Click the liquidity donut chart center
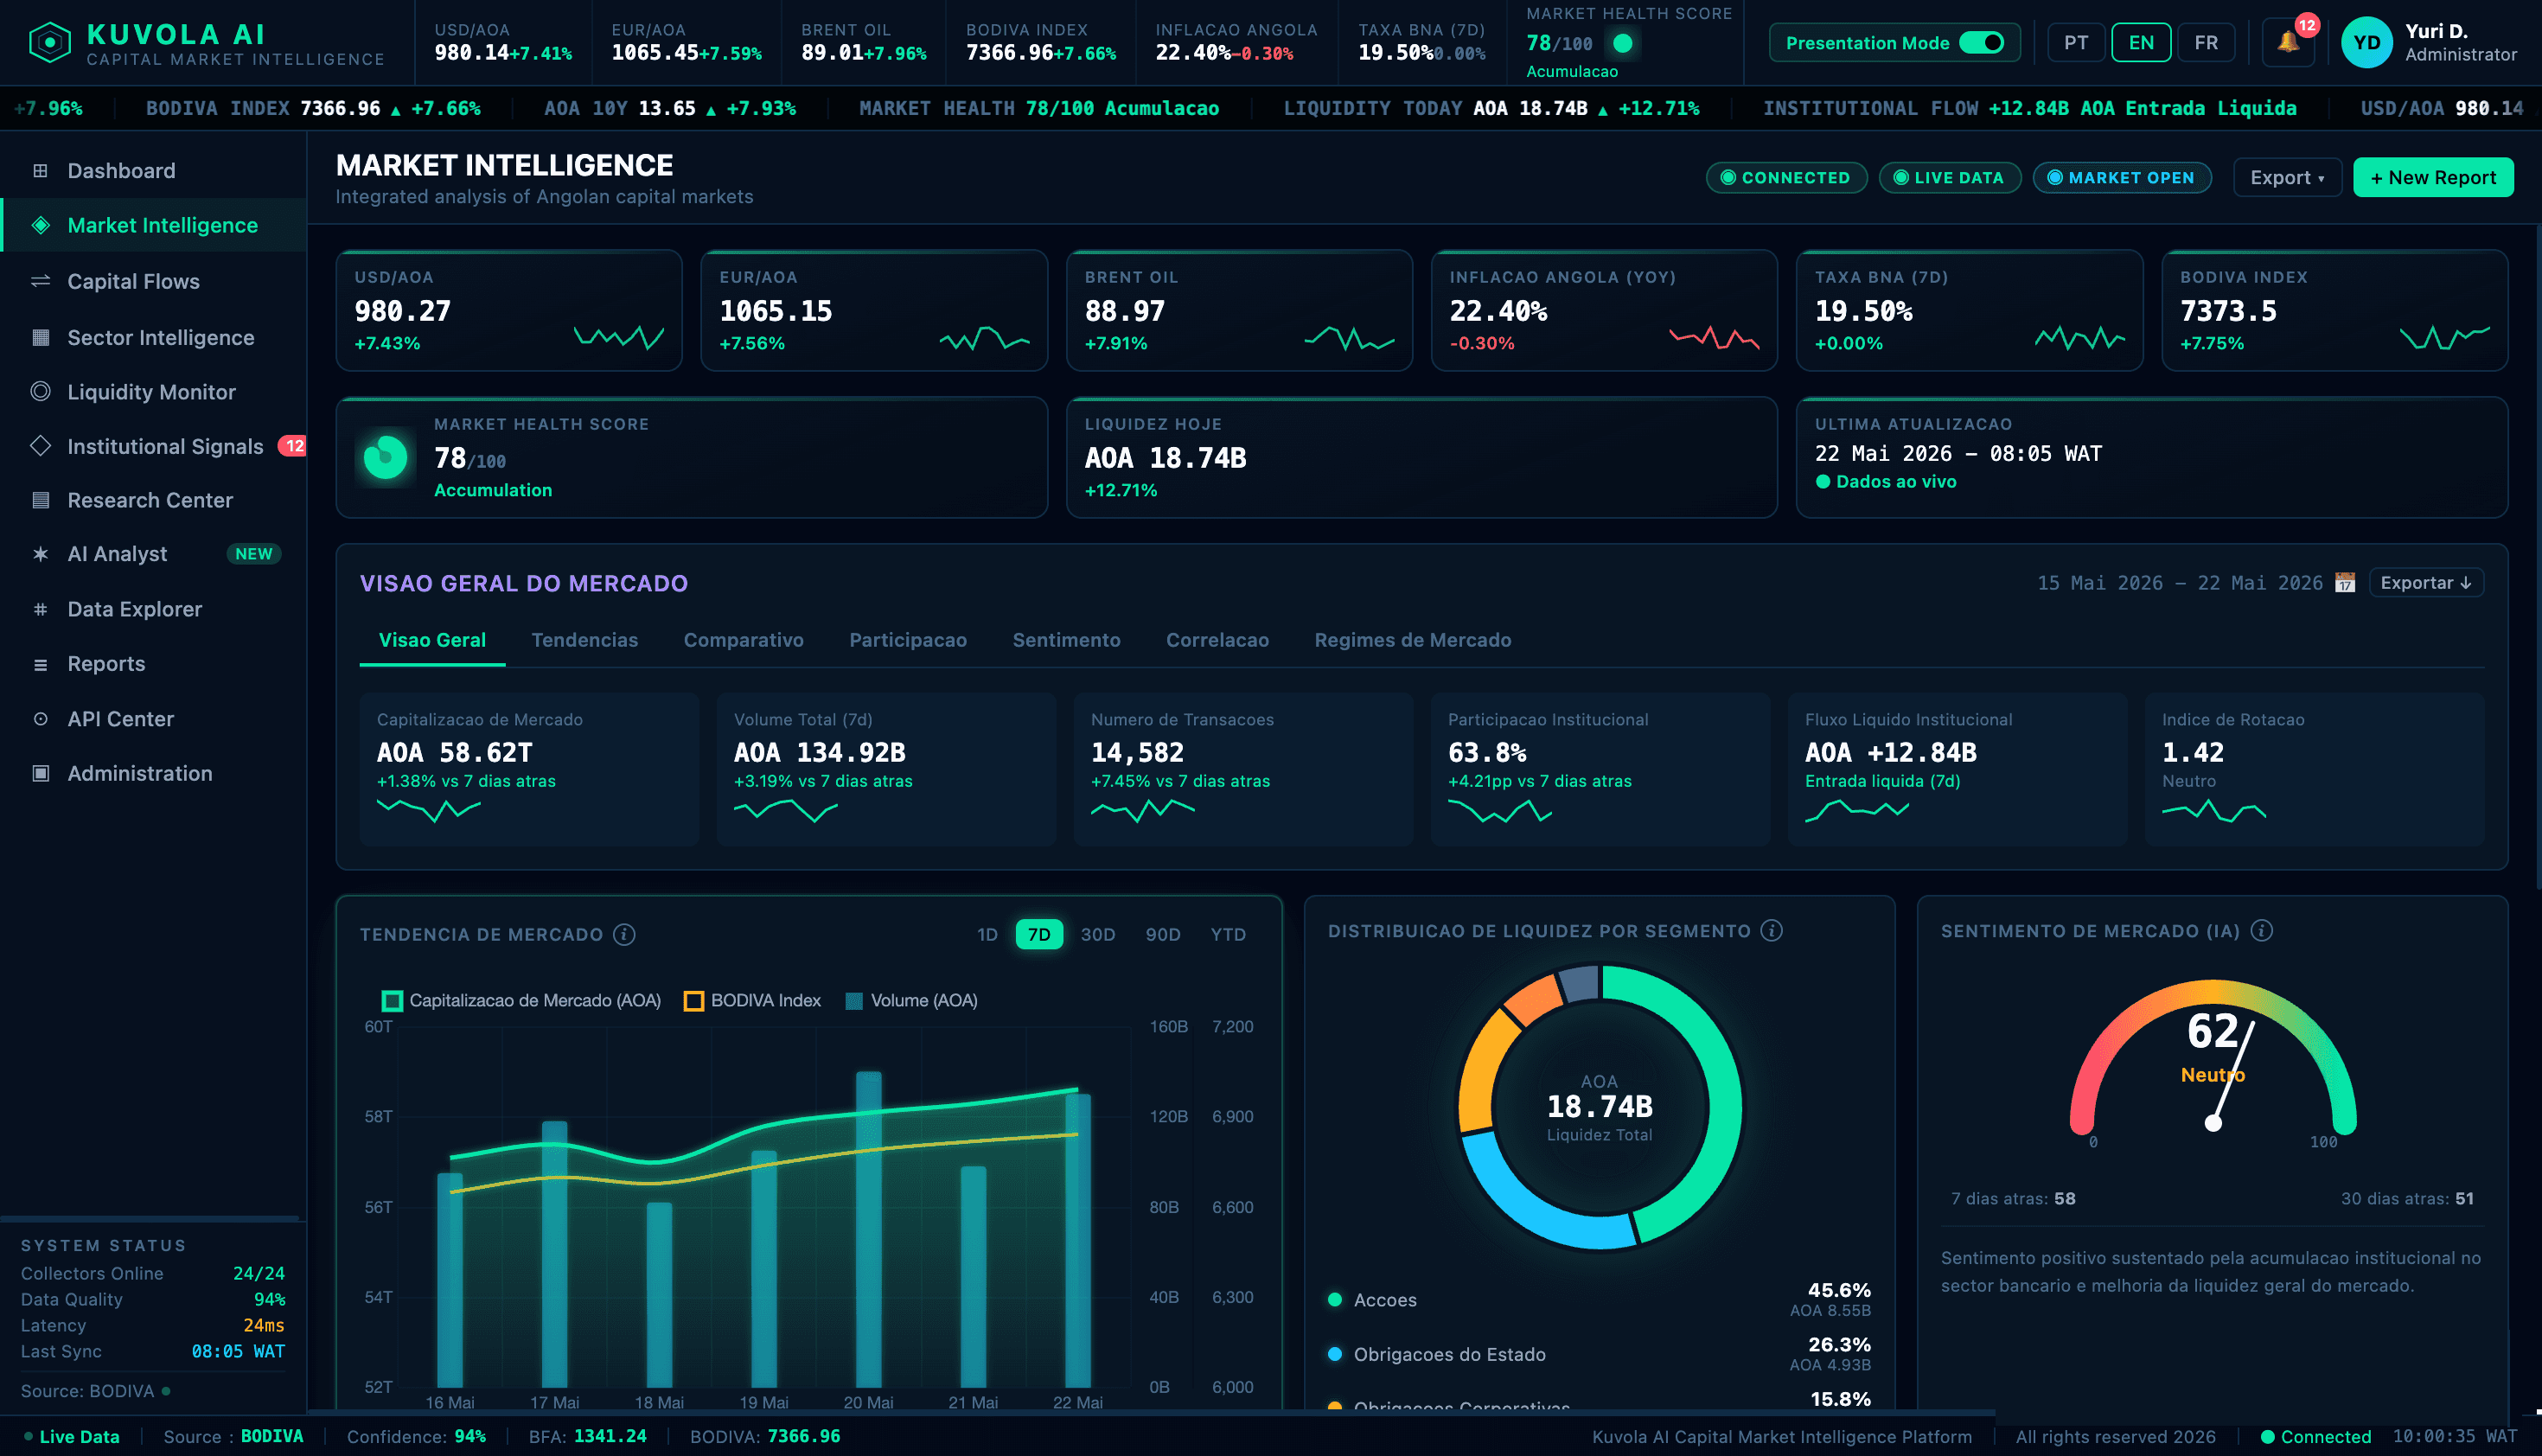Image resolution: width=2542 pixels, height=1456 pixels. pos(1599,1107)
